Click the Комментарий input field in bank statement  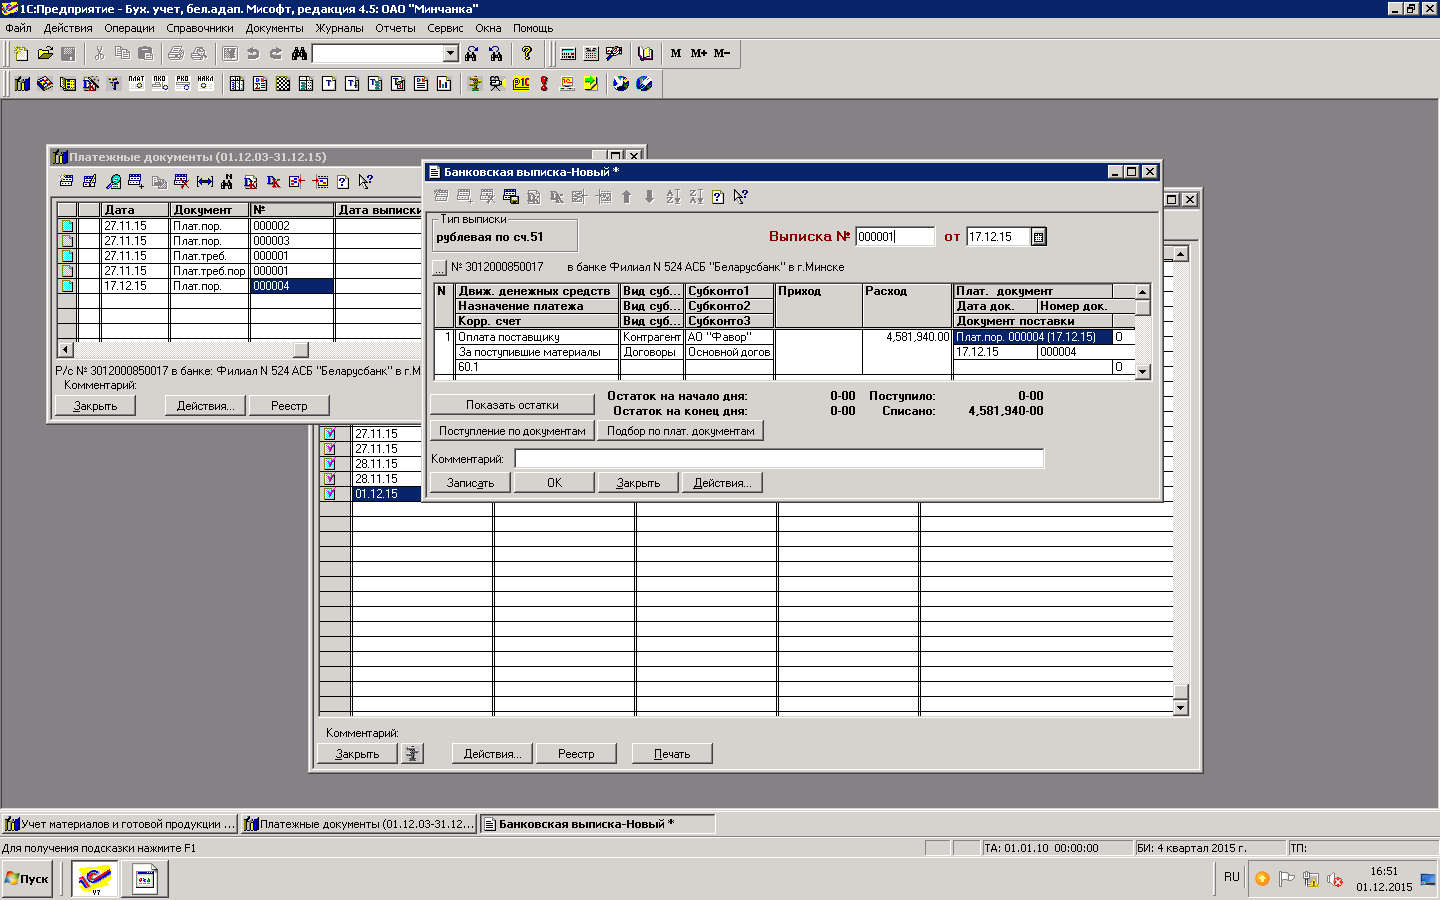pos(779,459)
